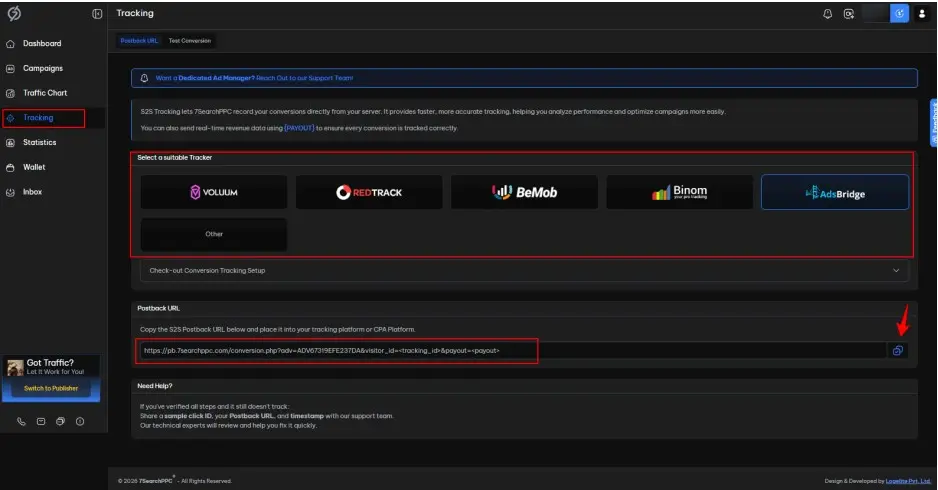Click Switch to Publisher button
The image size is (938, 490).
[51, 388]
